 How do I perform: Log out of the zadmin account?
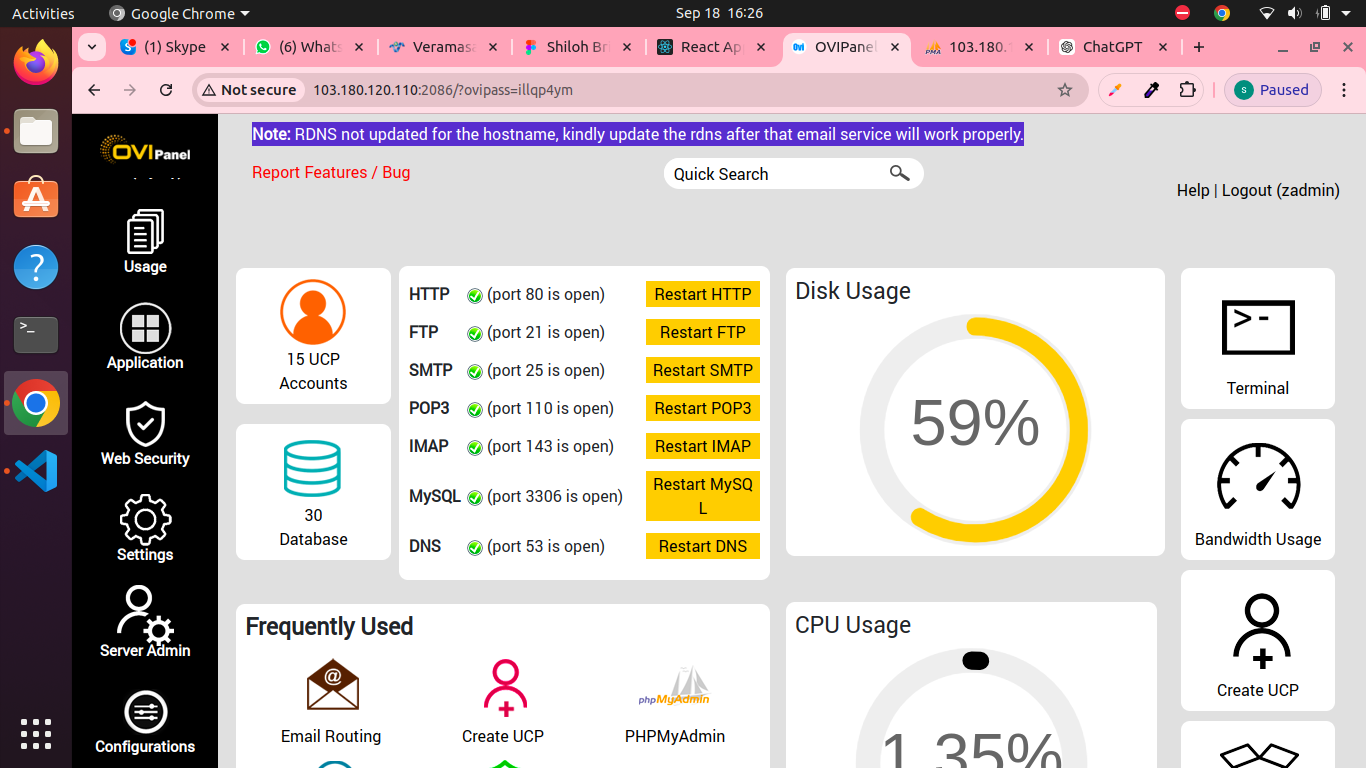click(x=1280, y=190)
